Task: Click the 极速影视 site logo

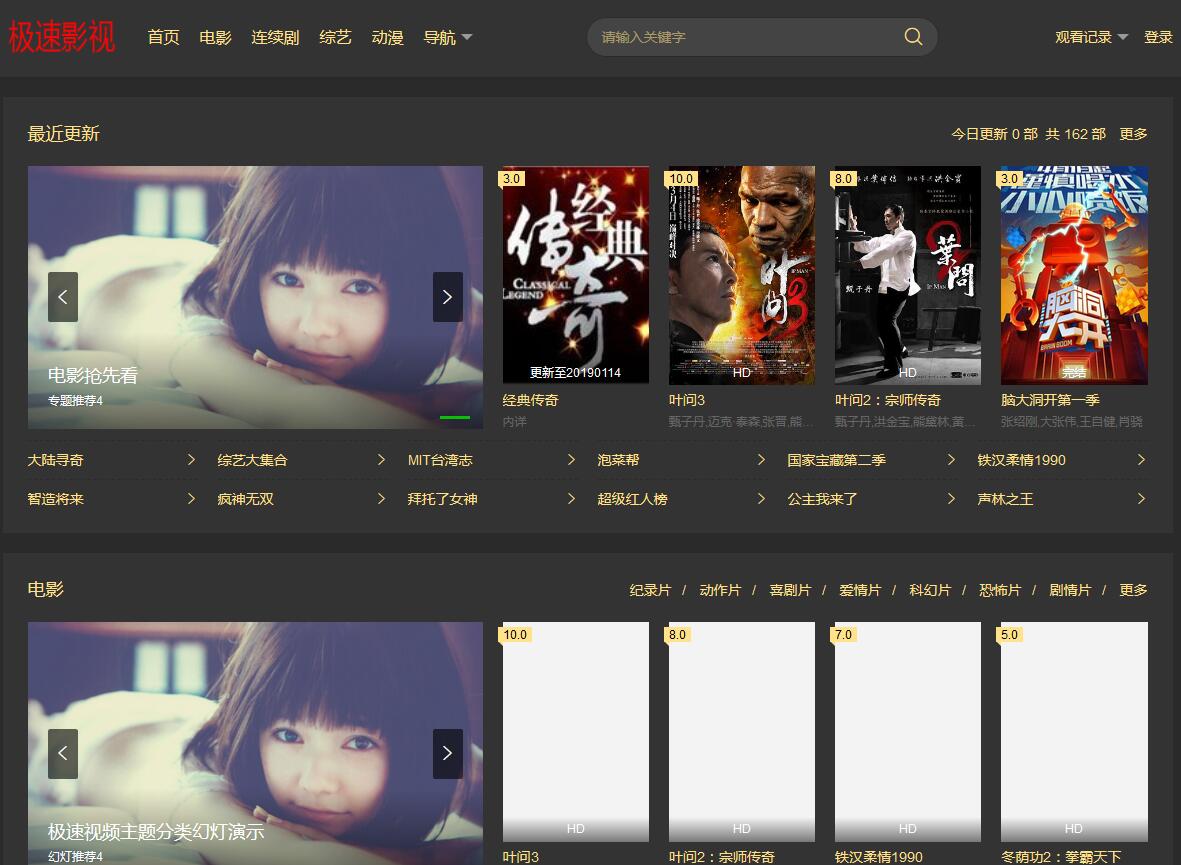Action: click(x=62, y=37)
